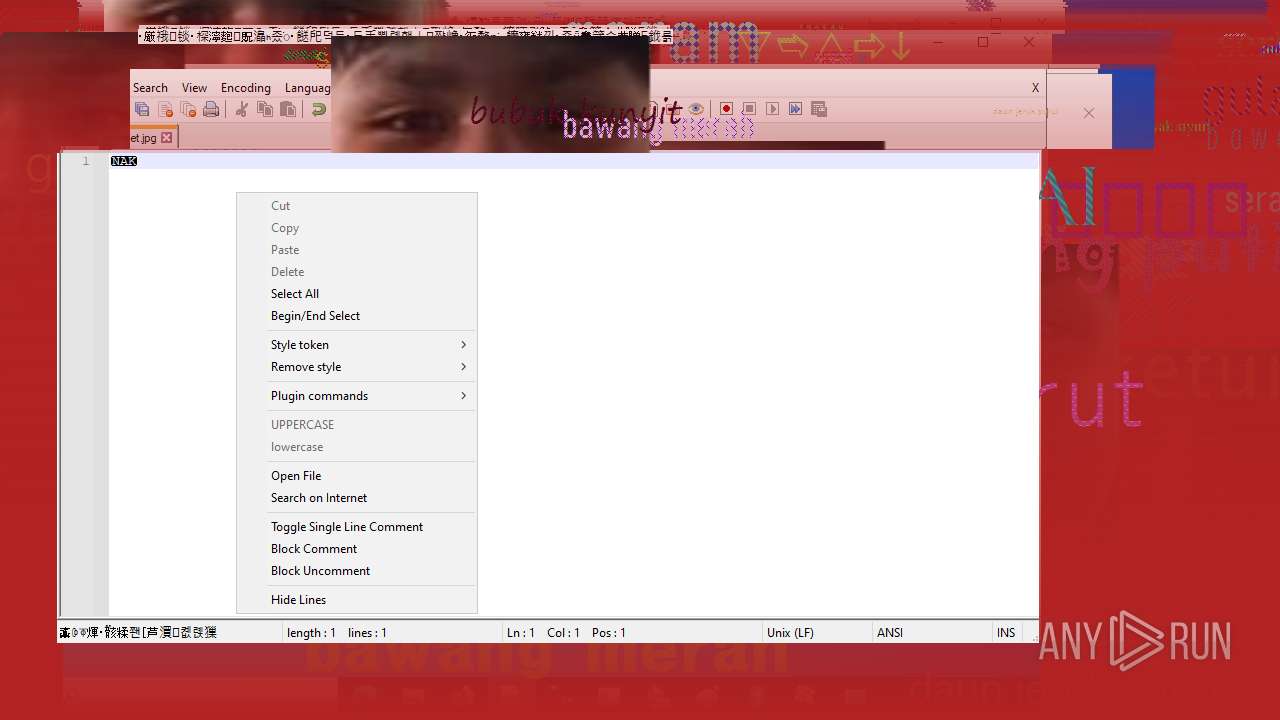Screen dimensions: 1280x720
Task: Toggle the eye Monitoring toolbar icon
Action: tap(696, 108)
